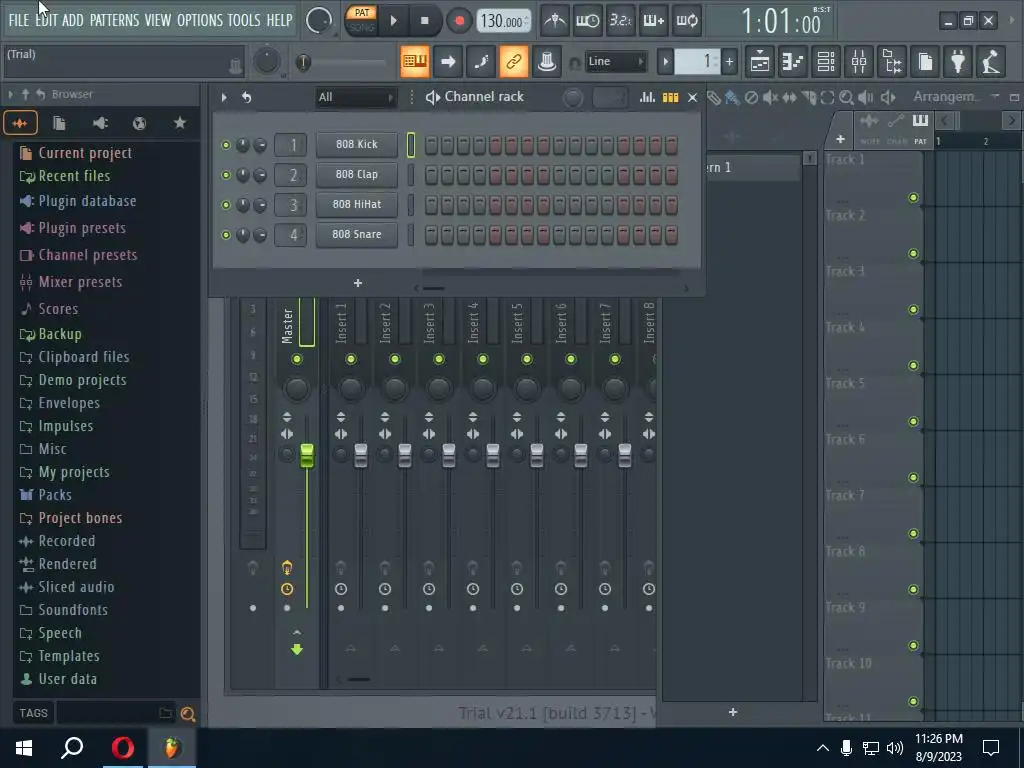Toggle loop recording icon
Image resolution: width=1024 pixels, height=768 pixels.
tap(686, 20)
